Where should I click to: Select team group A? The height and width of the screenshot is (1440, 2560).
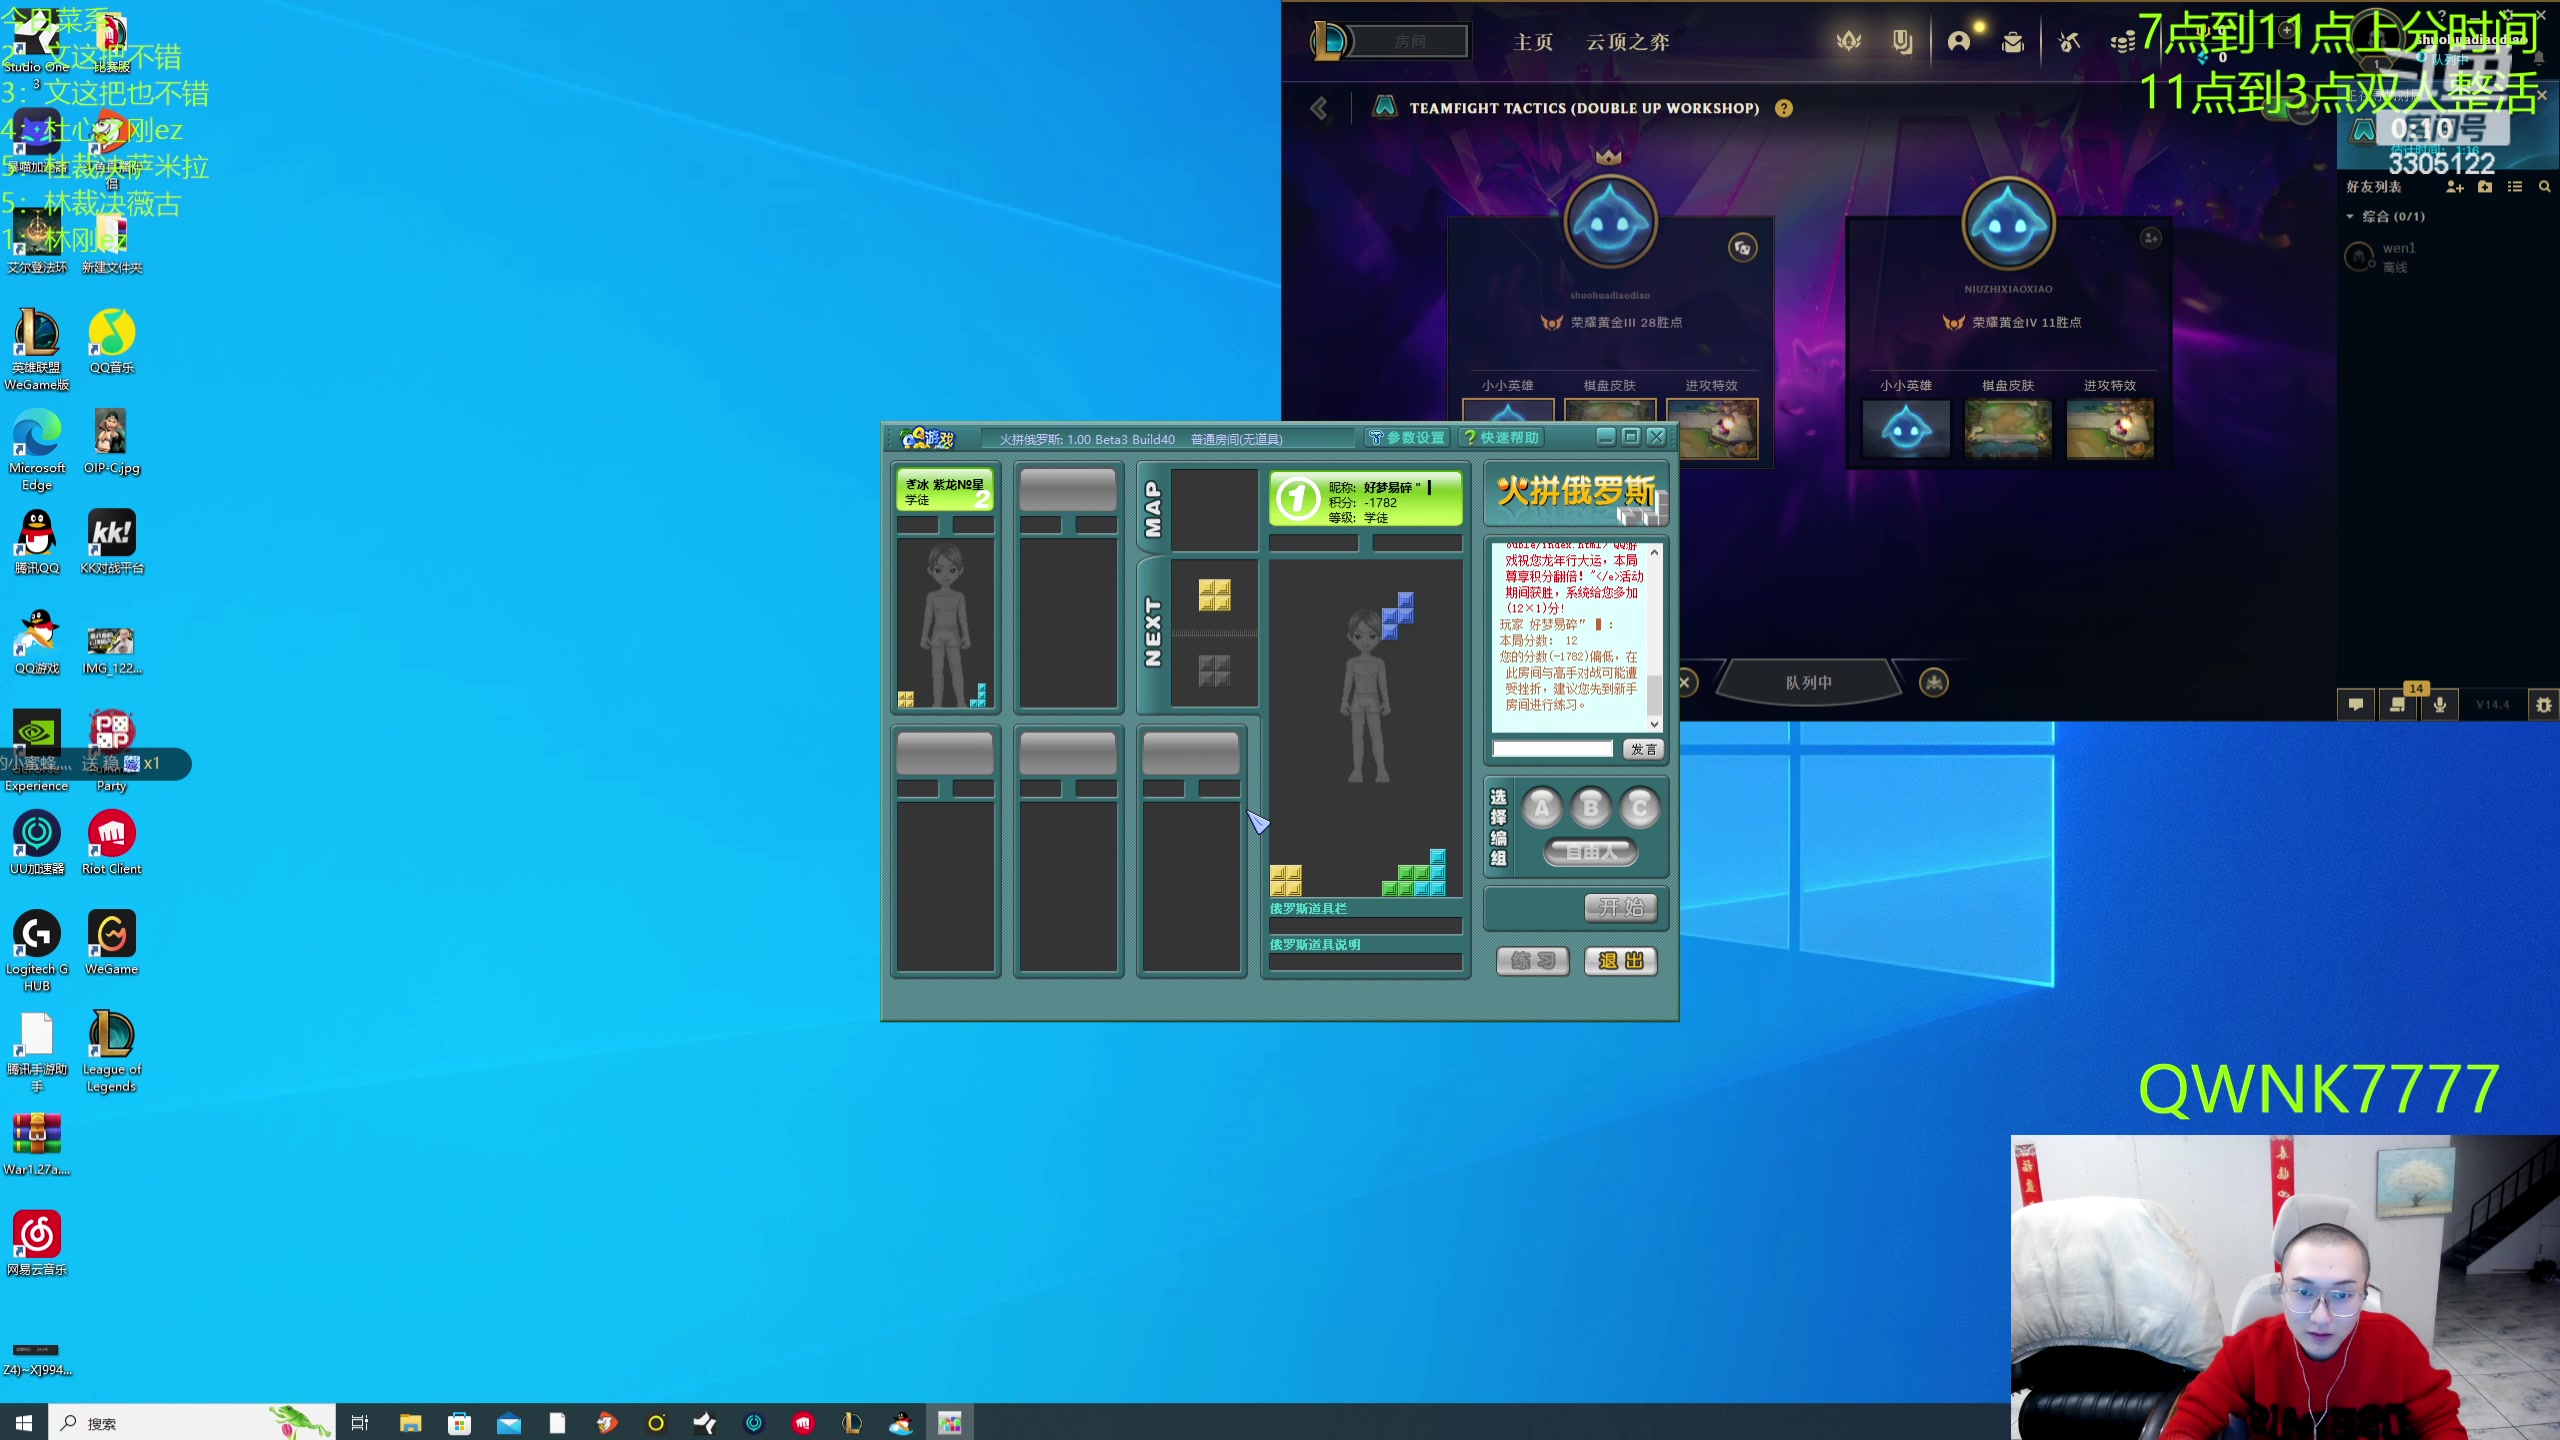point(1542,808)
